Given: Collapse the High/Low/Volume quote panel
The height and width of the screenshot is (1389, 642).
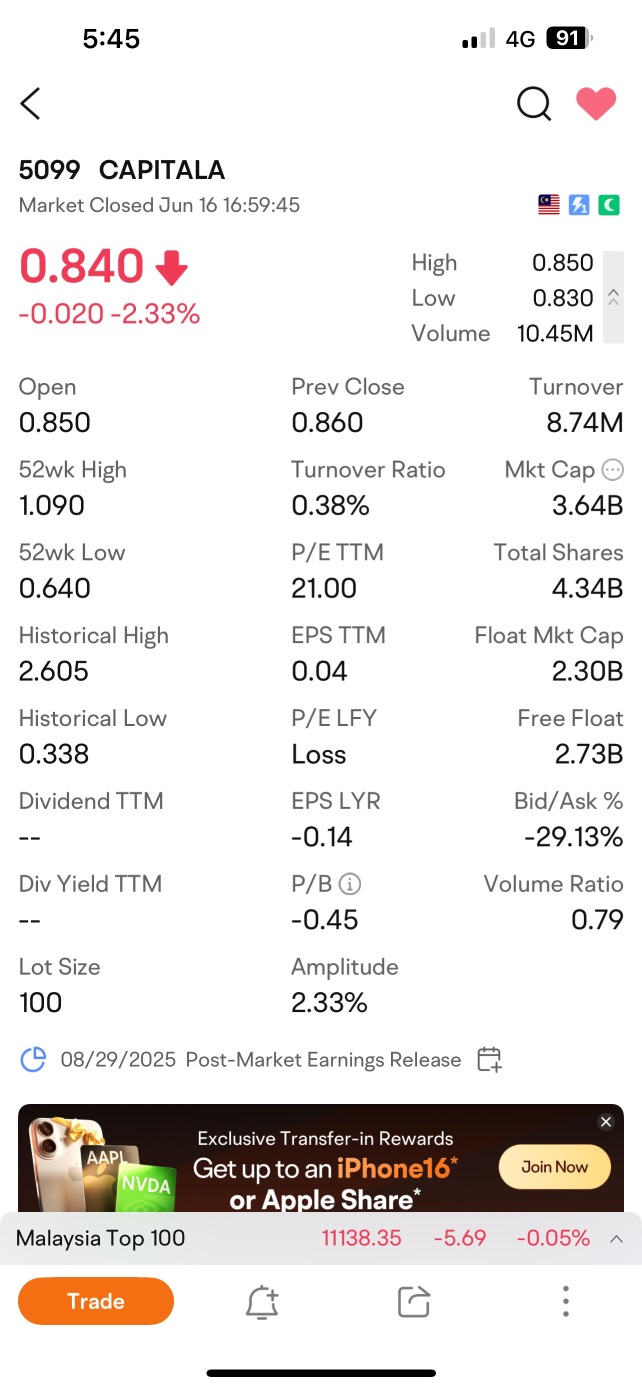Looking at the screenshot, I should (614, 297).
